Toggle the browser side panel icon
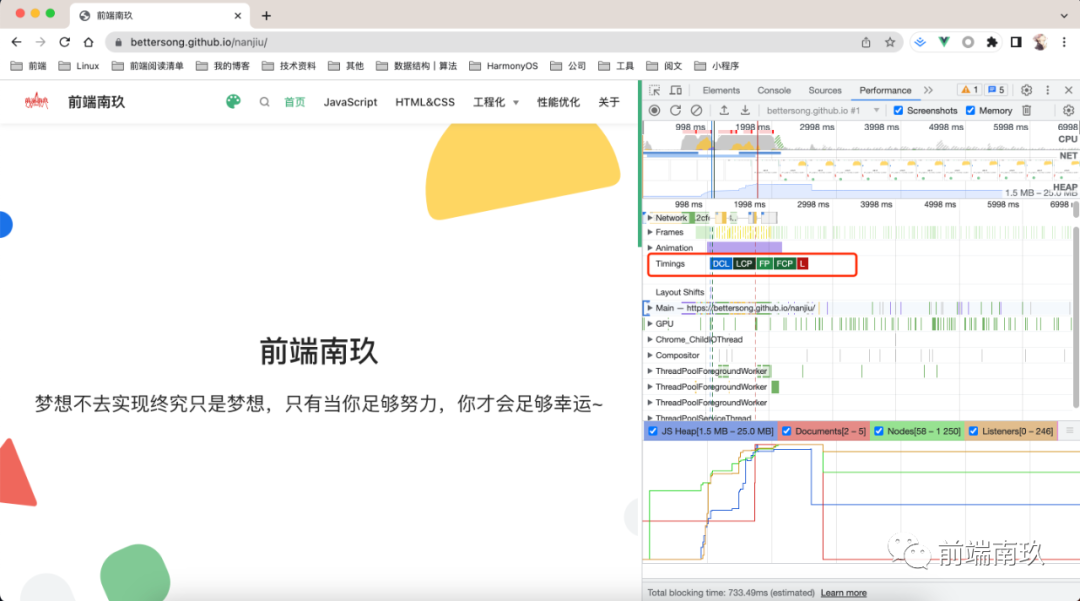Viewport: 1080px width, 601px height. (1016, 42)
